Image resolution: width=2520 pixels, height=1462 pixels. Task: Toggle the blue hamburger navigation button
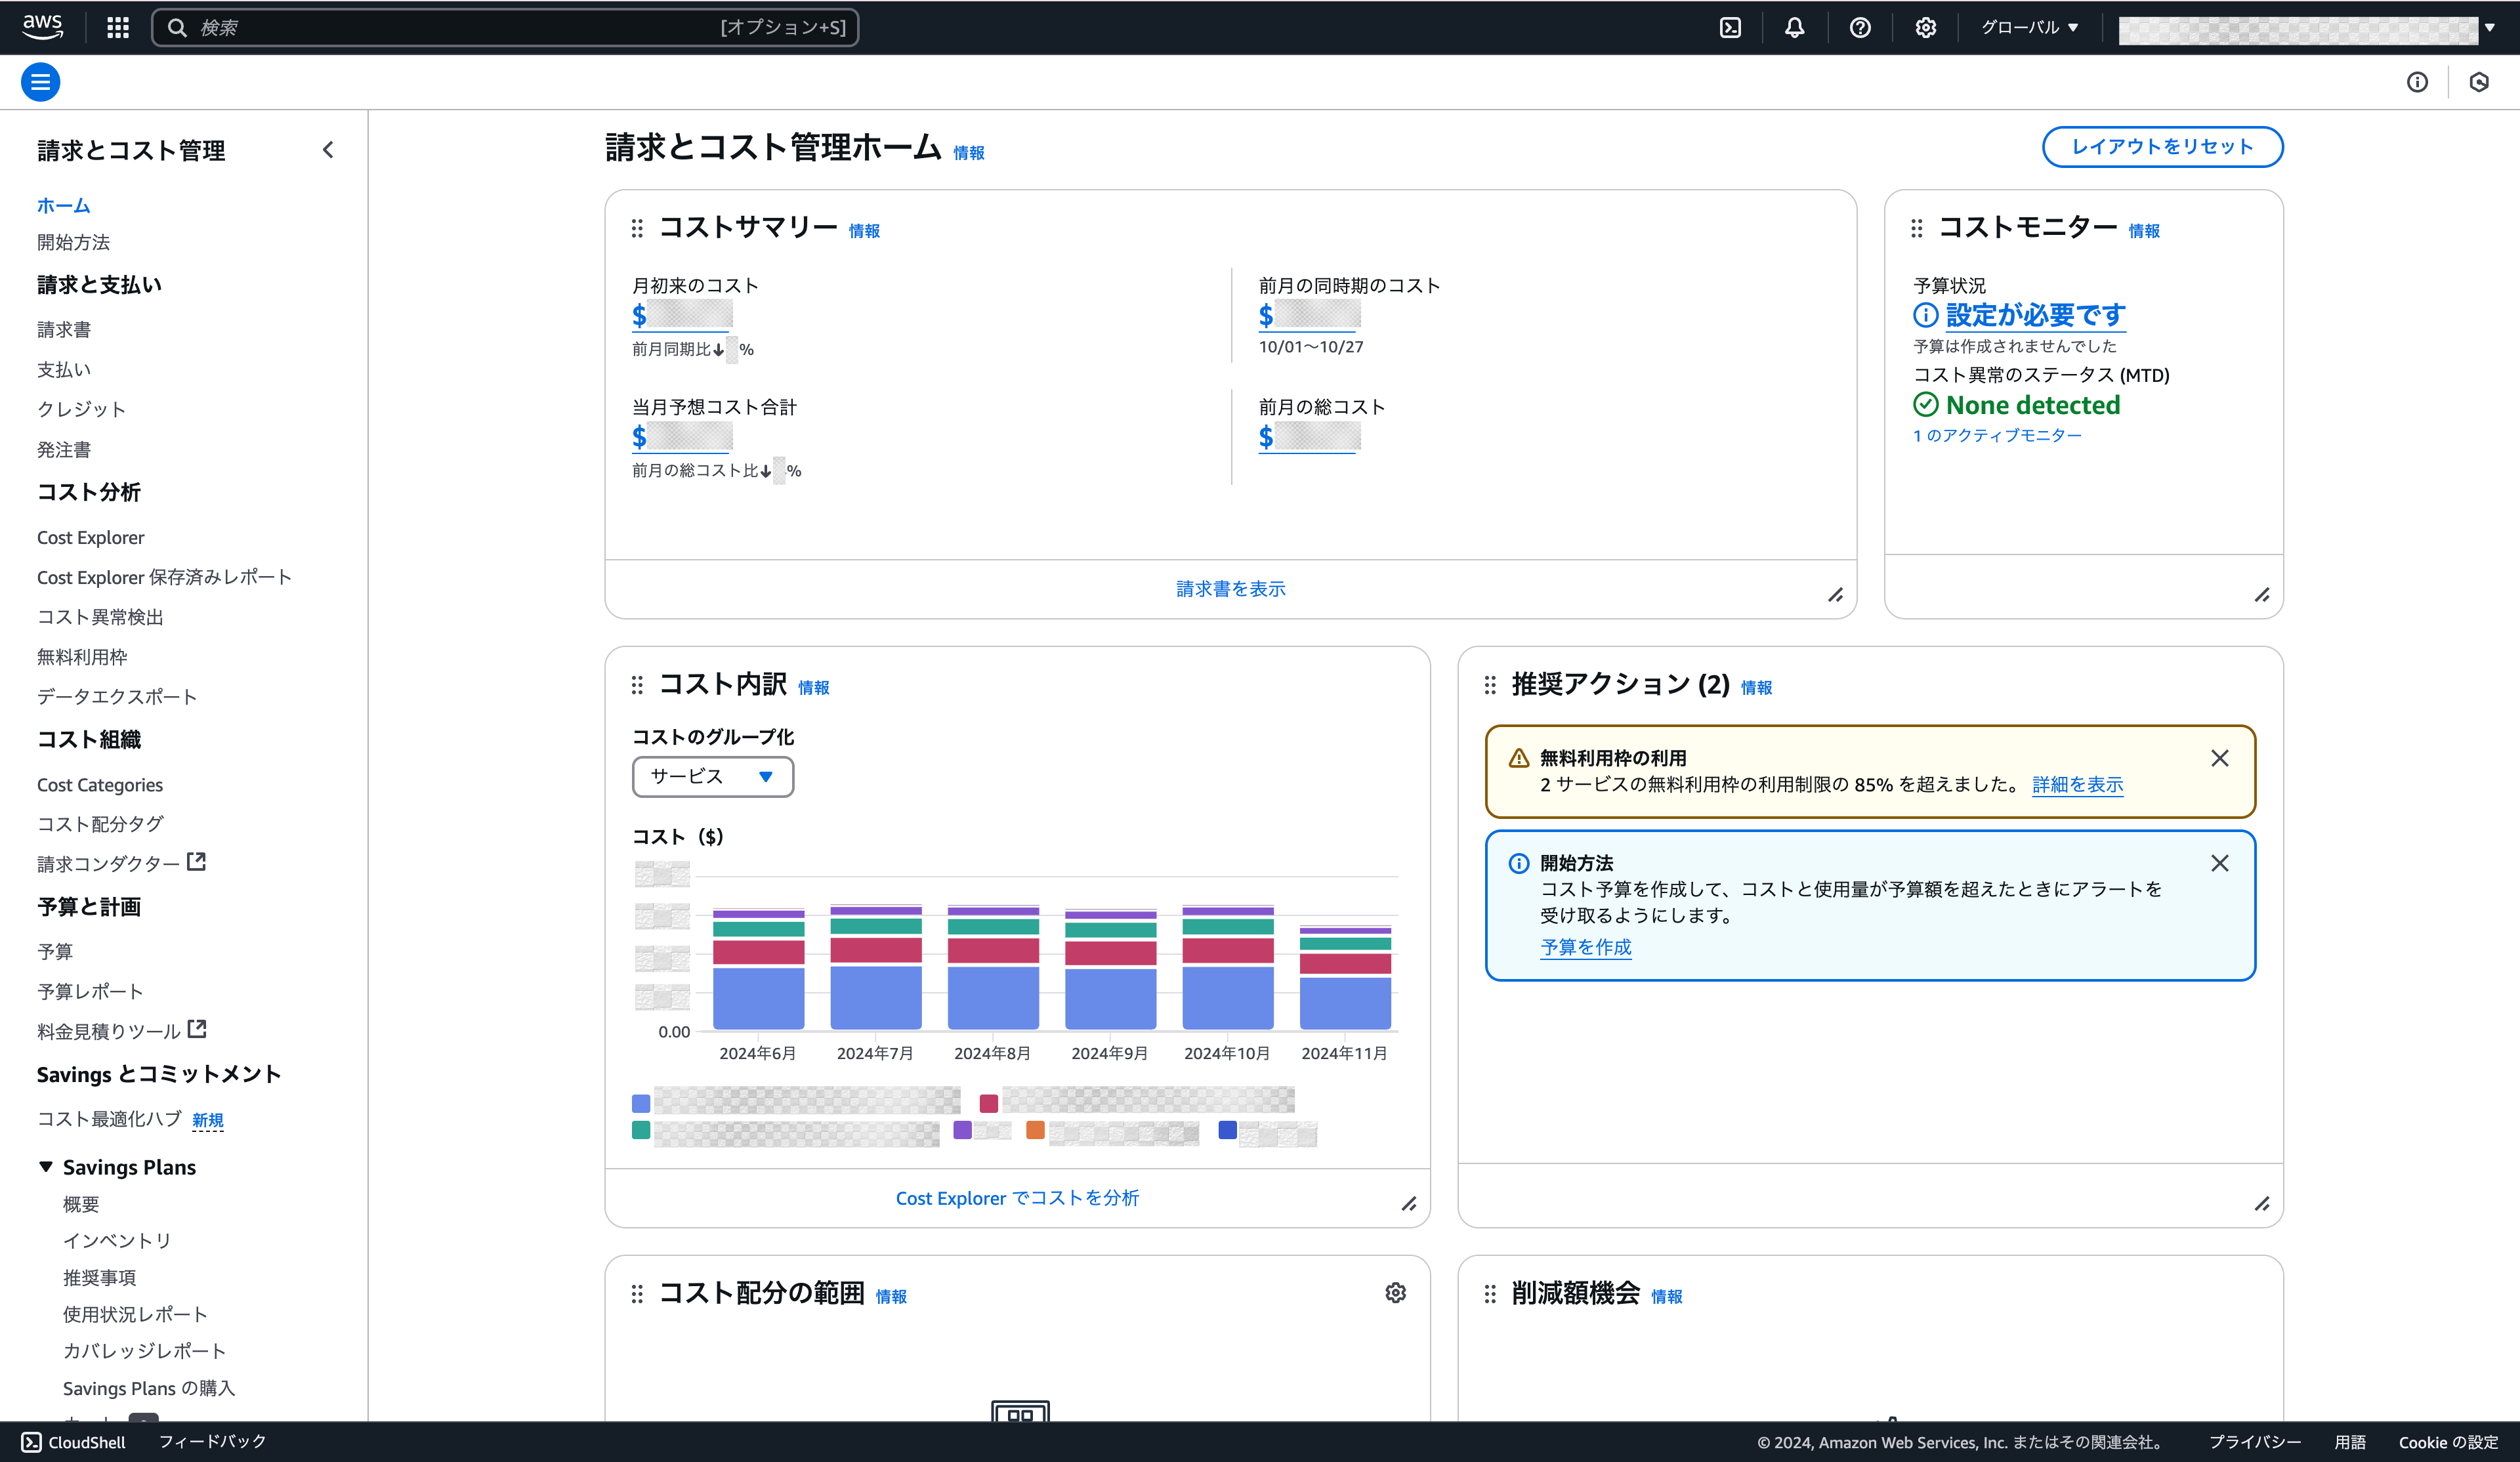(41, 82)
